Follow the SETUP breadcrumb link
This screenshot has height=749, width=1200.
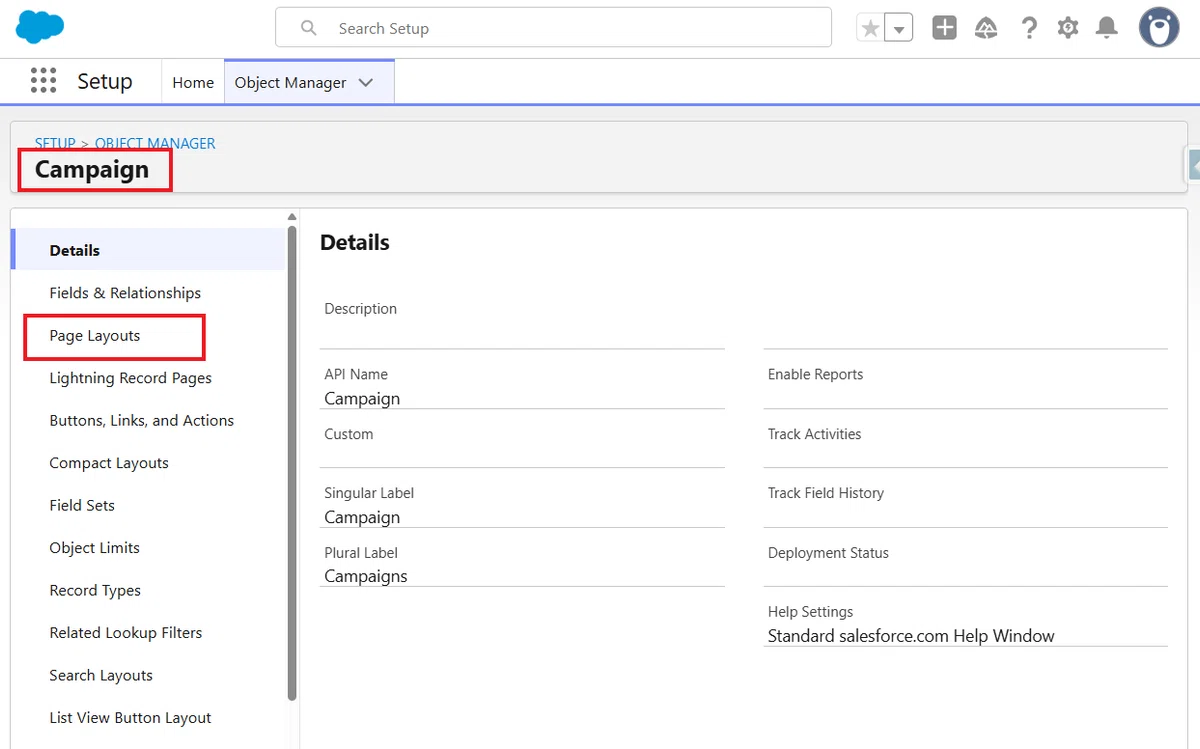tap(55, 143)
